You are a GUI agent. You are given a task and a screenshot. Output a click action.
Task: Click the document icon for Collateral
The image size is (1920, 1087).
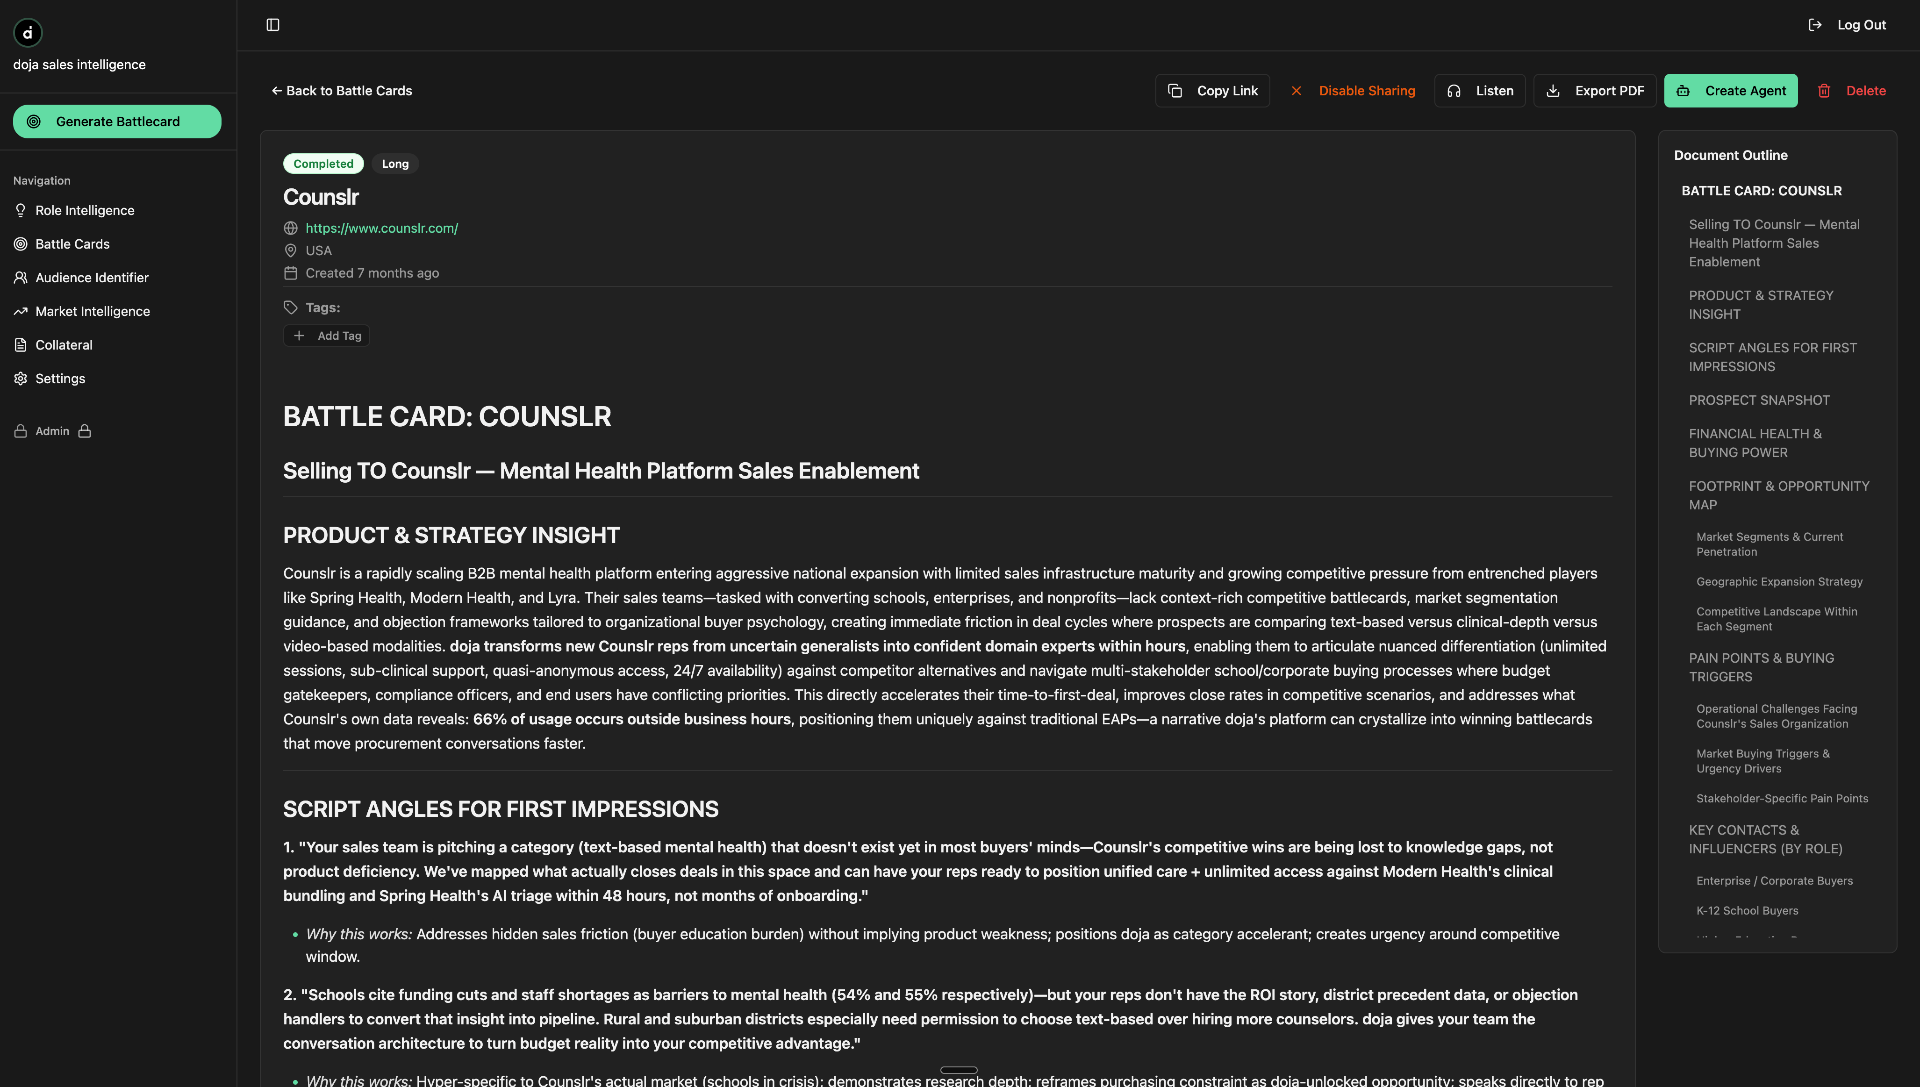click(x=20, y=345)
